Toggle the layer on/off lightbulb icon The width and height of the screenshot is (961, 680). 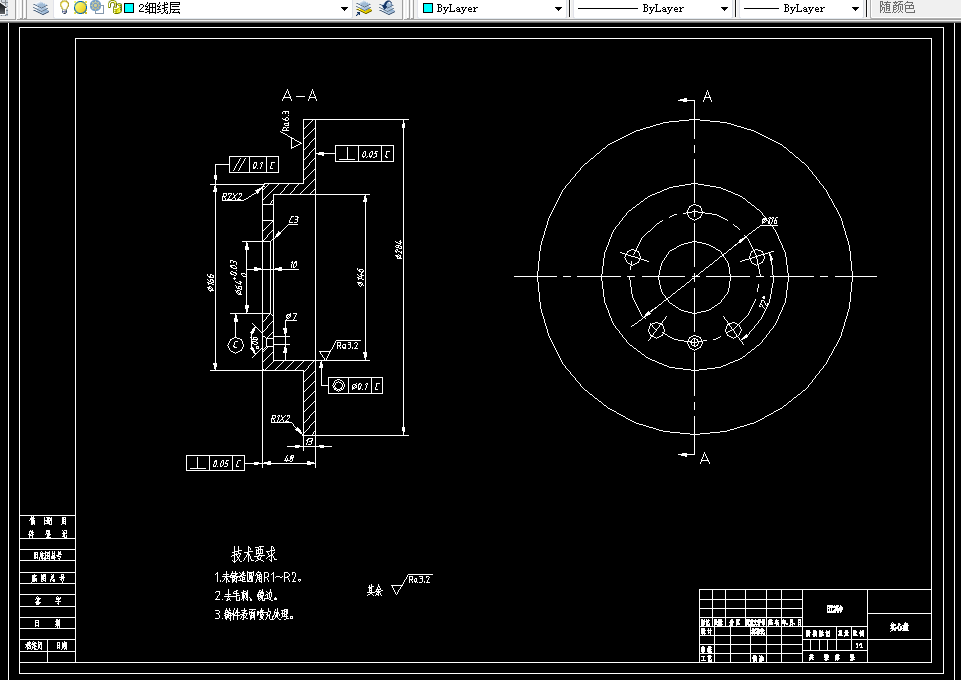tap(63, 7)
